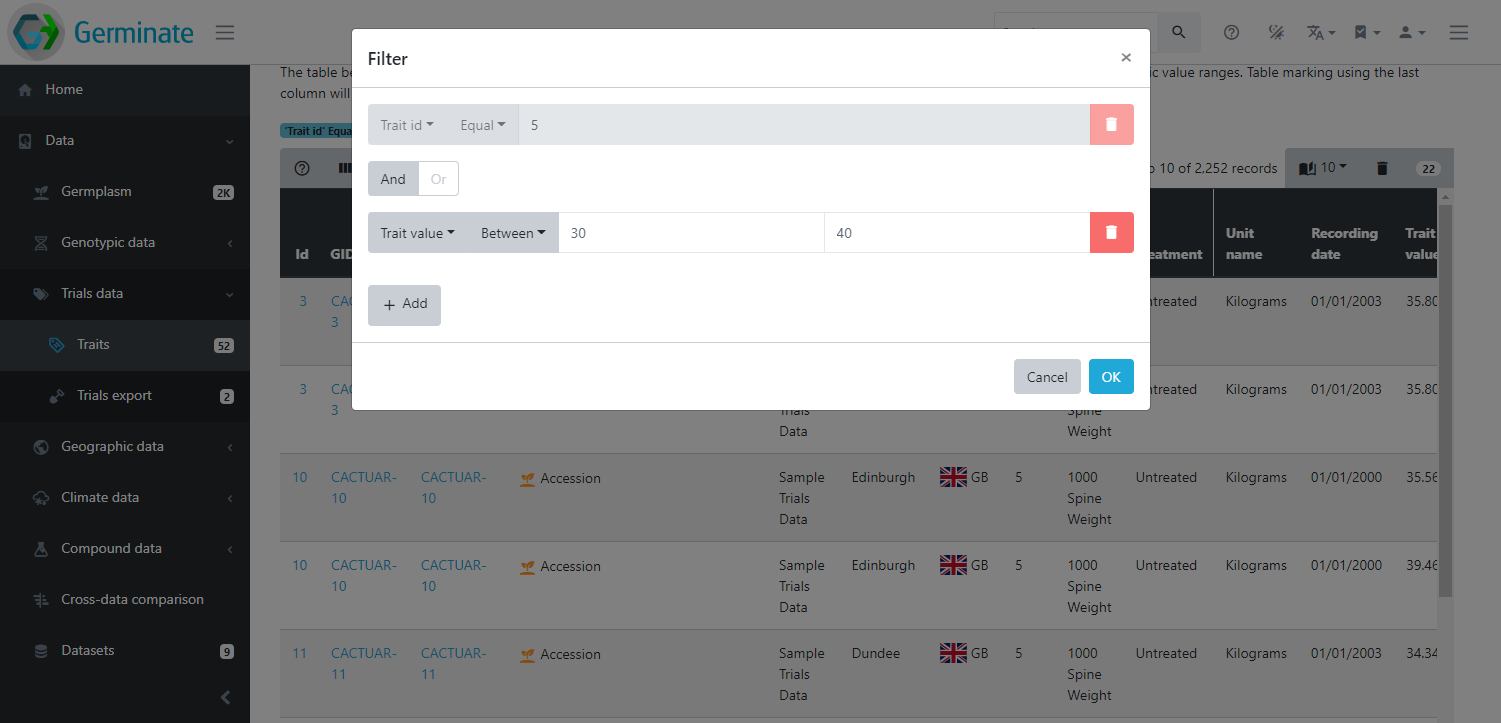1501x723 pixels.
Task: Open the help question mark icon
Action: pos(1231,33)
